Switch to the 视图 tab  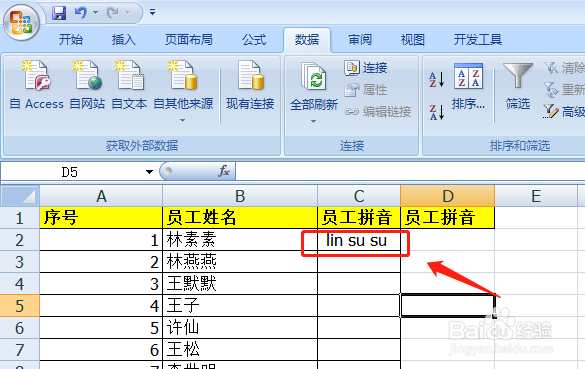(413, 39)
